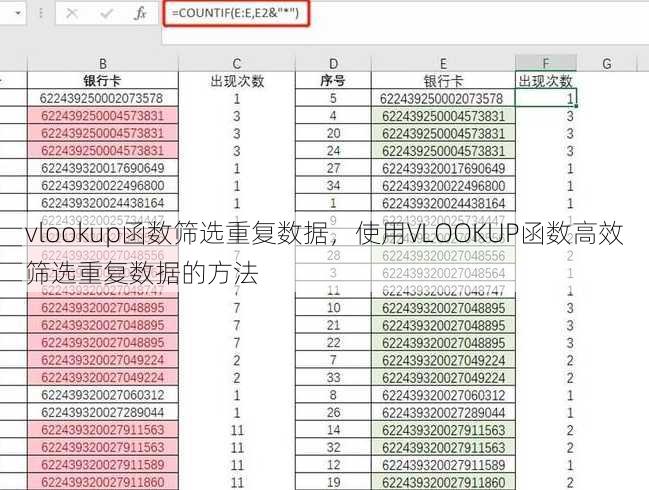Select column E by its header
Viewport: 649px width, 490px height.
443,63
